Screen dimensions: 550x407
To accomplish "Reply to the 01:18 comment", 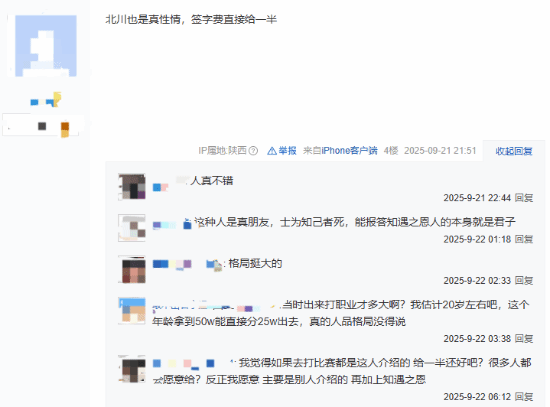I will coord(524,239).
